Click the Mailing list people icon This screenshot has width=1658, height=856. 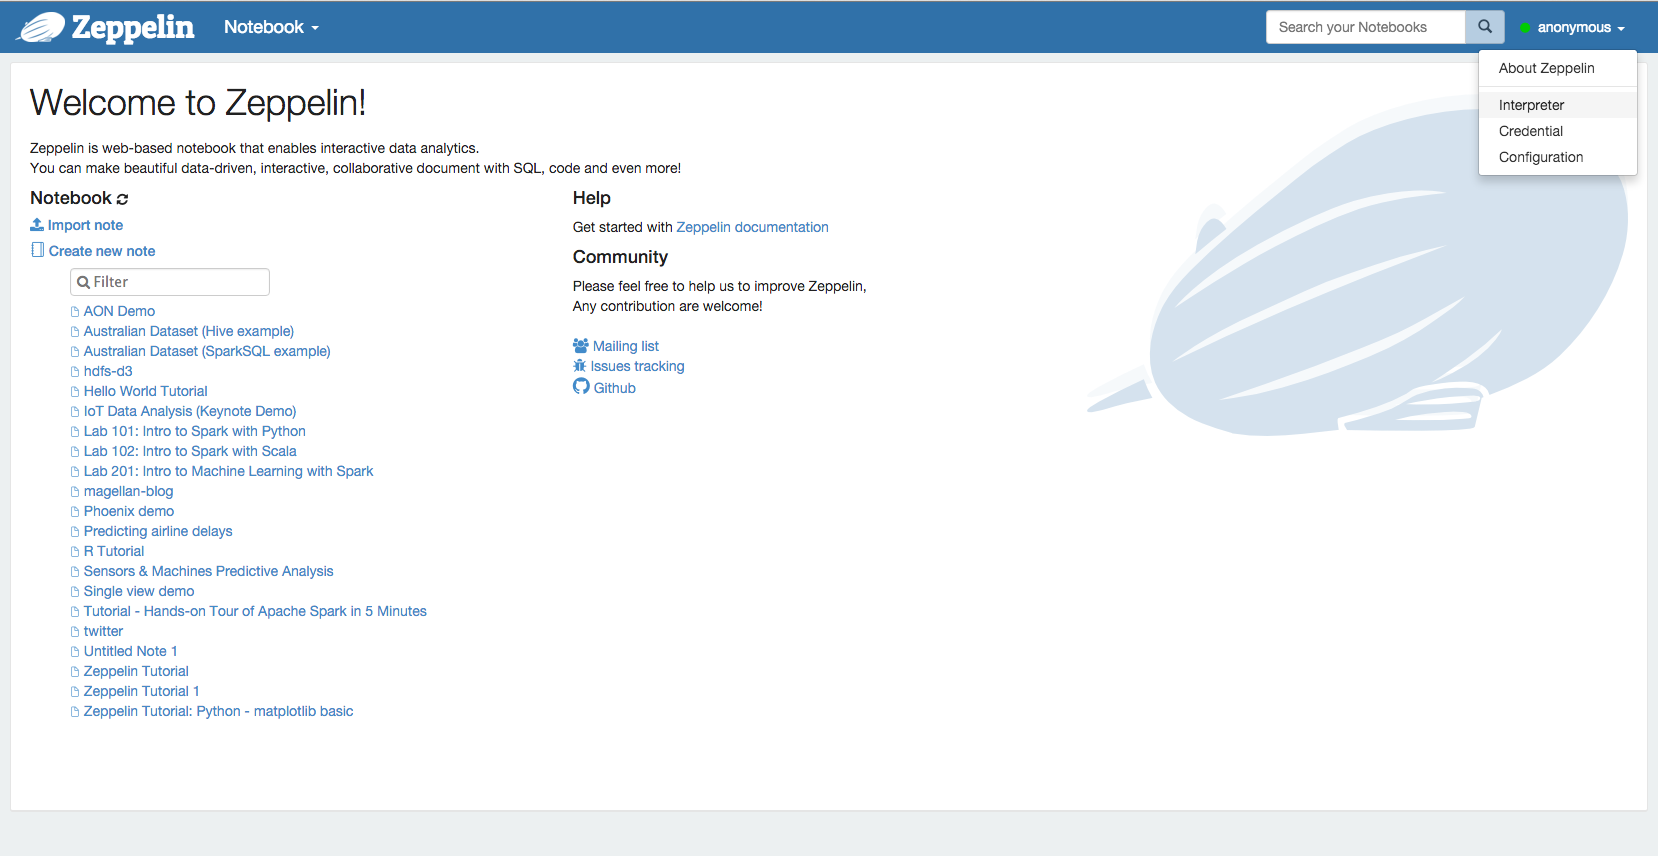(581, 346)
